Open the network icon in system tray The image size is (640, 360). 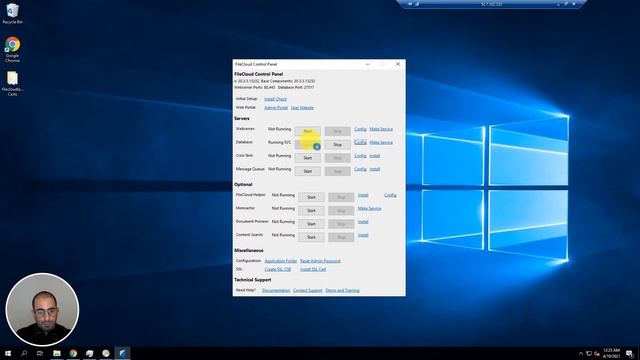point(589,353)
